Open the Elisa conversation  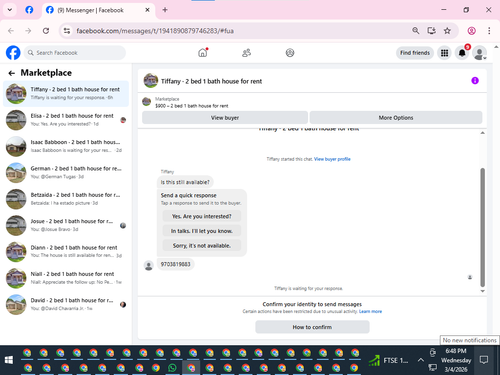(66, 120)
